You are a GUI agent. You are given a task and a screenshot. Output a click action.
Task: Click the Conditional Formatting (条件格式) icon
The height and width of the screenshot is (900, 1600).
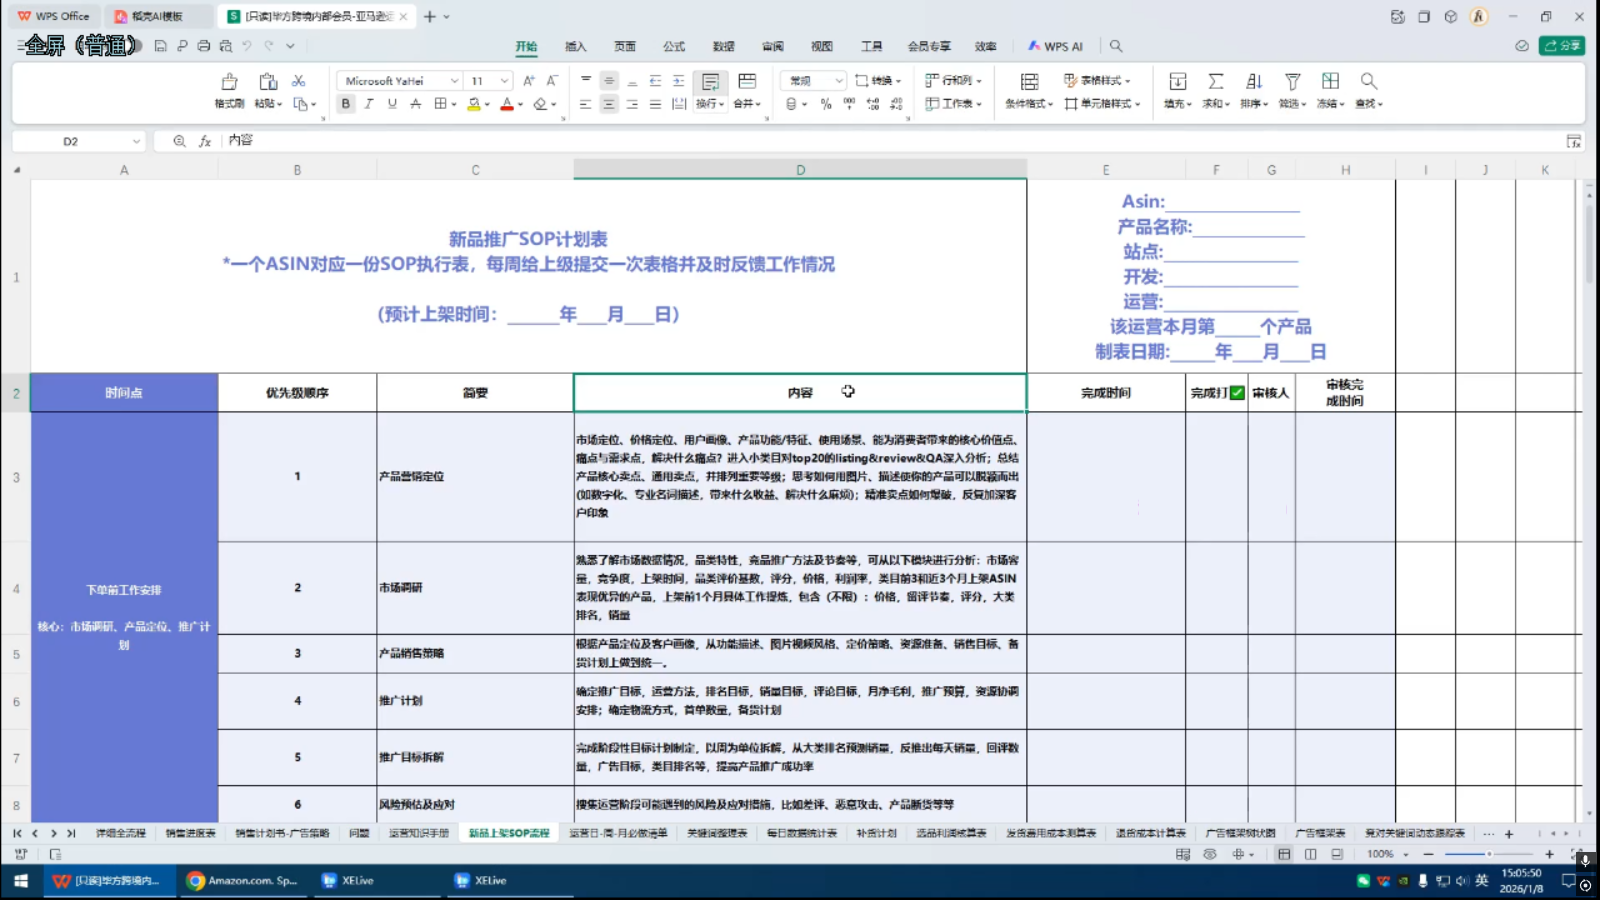[x=1029, y=82]
